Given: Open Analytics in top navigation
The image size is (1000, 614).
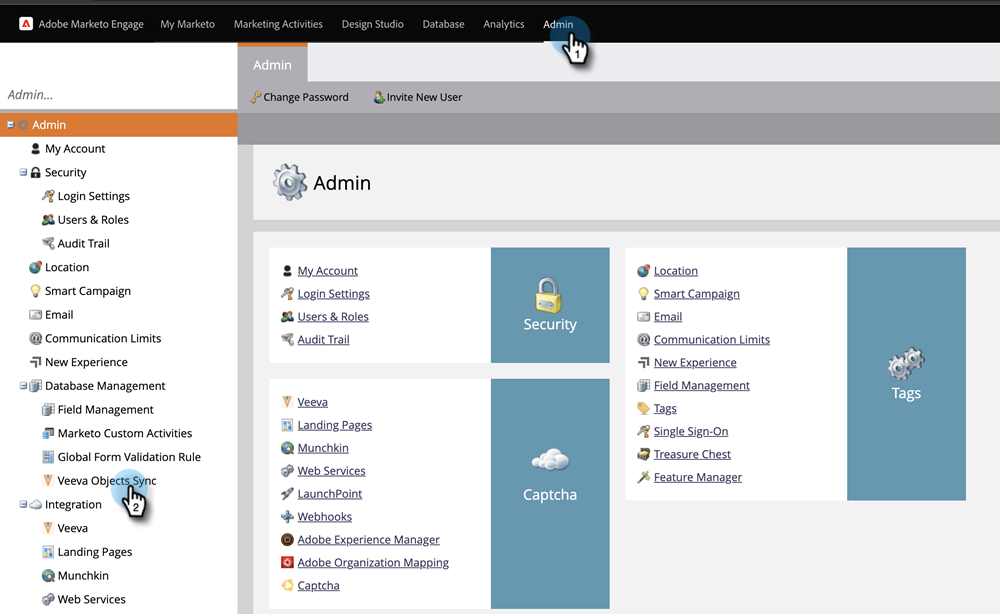Looking at the screenshot, I should [x=504, y=24].
